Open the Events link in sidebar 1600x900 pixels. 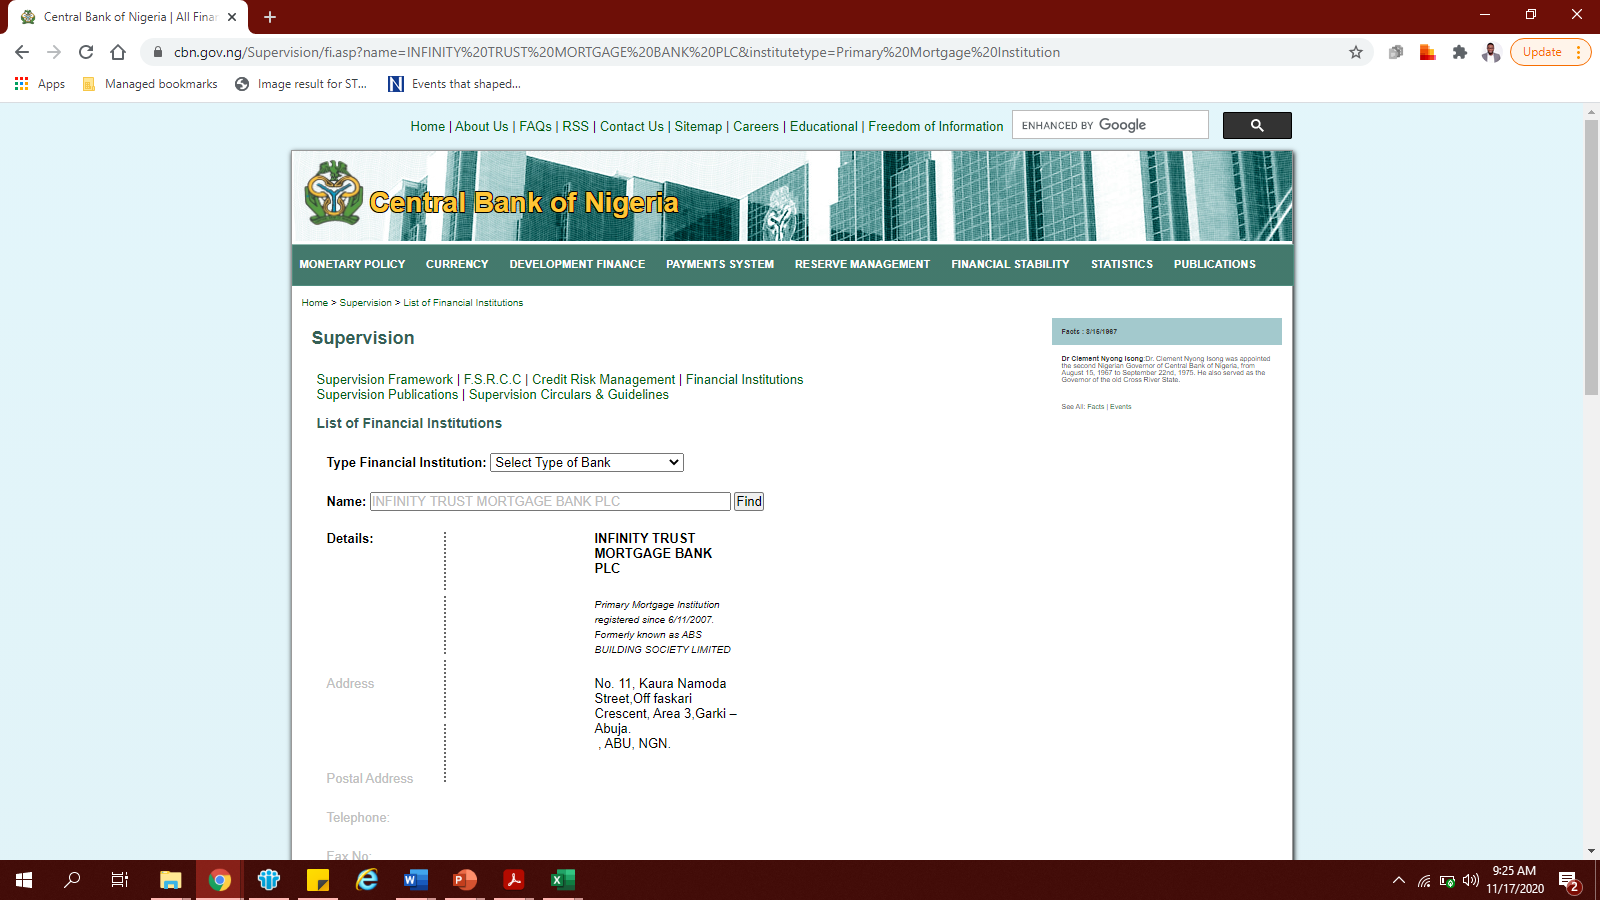pos(1120,407)
